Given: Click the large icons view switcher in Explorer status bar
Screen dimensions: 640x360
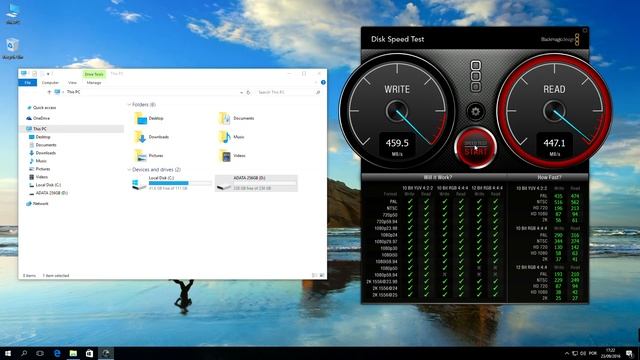Looking at the screenshot, I should pos(322,276).
